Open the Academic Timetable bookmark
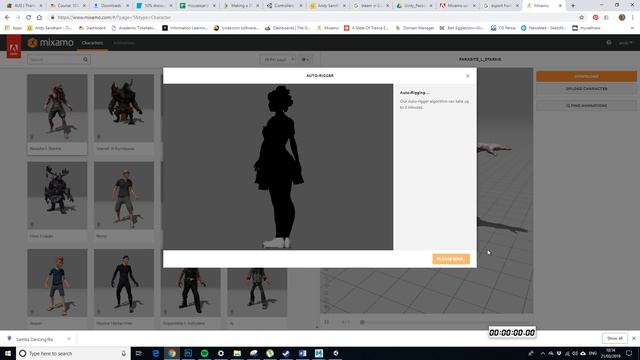The height and width of the screenshot is (360, 640). (134, 28)
